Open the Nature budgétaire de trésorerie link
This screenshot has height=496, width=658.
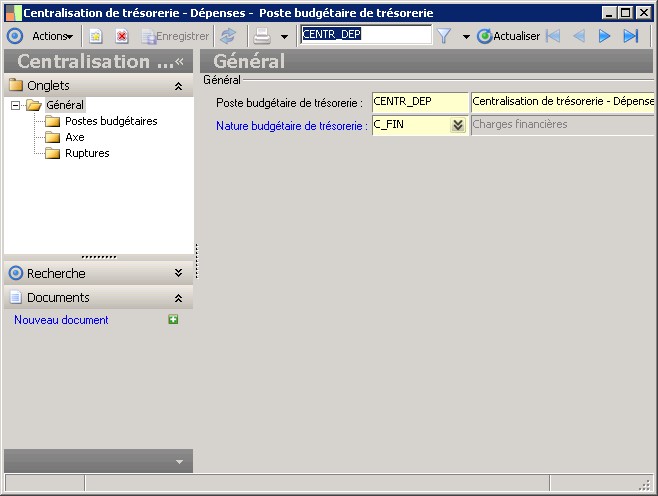pos(292,126)
